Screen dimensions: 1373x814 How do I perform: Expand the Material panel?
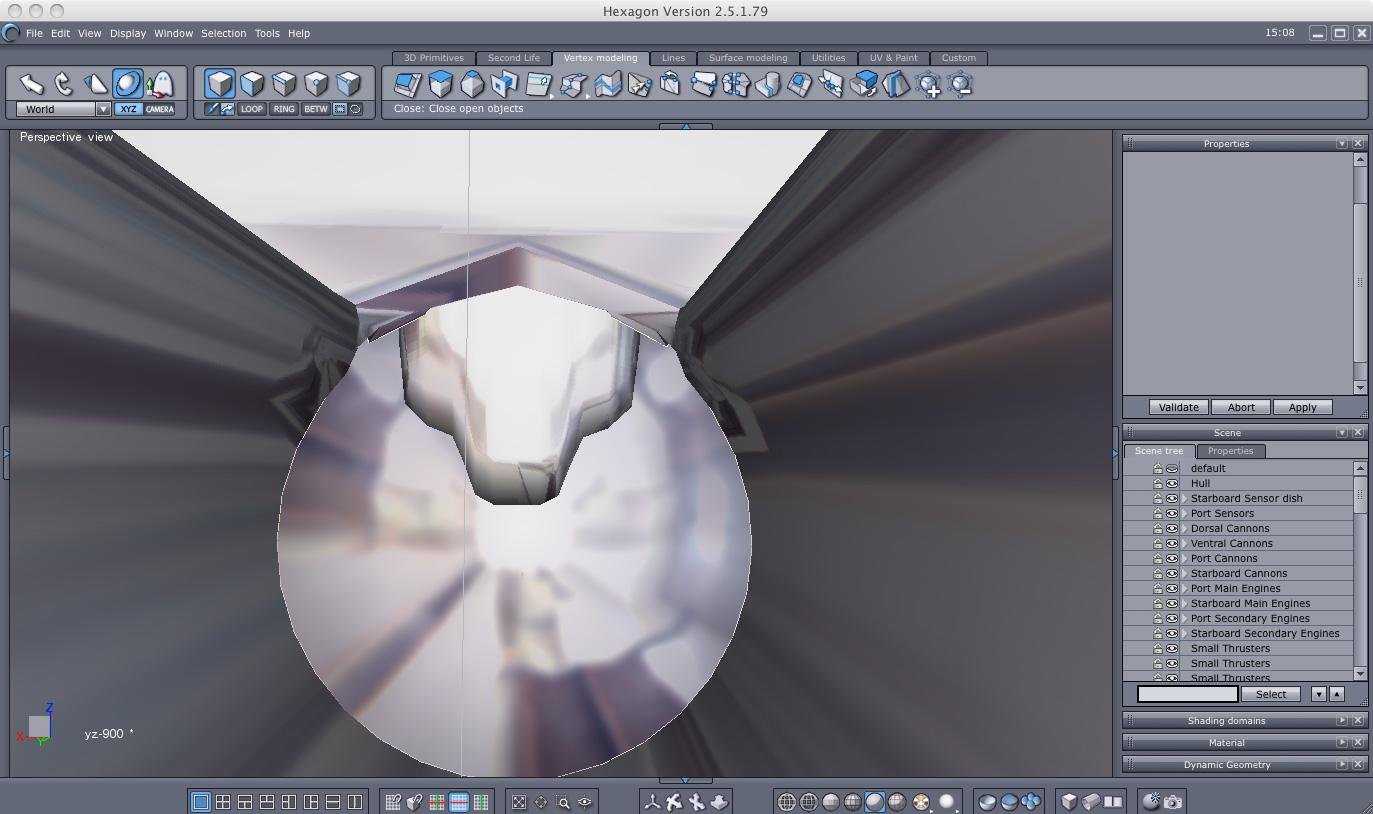(1342, 742)
